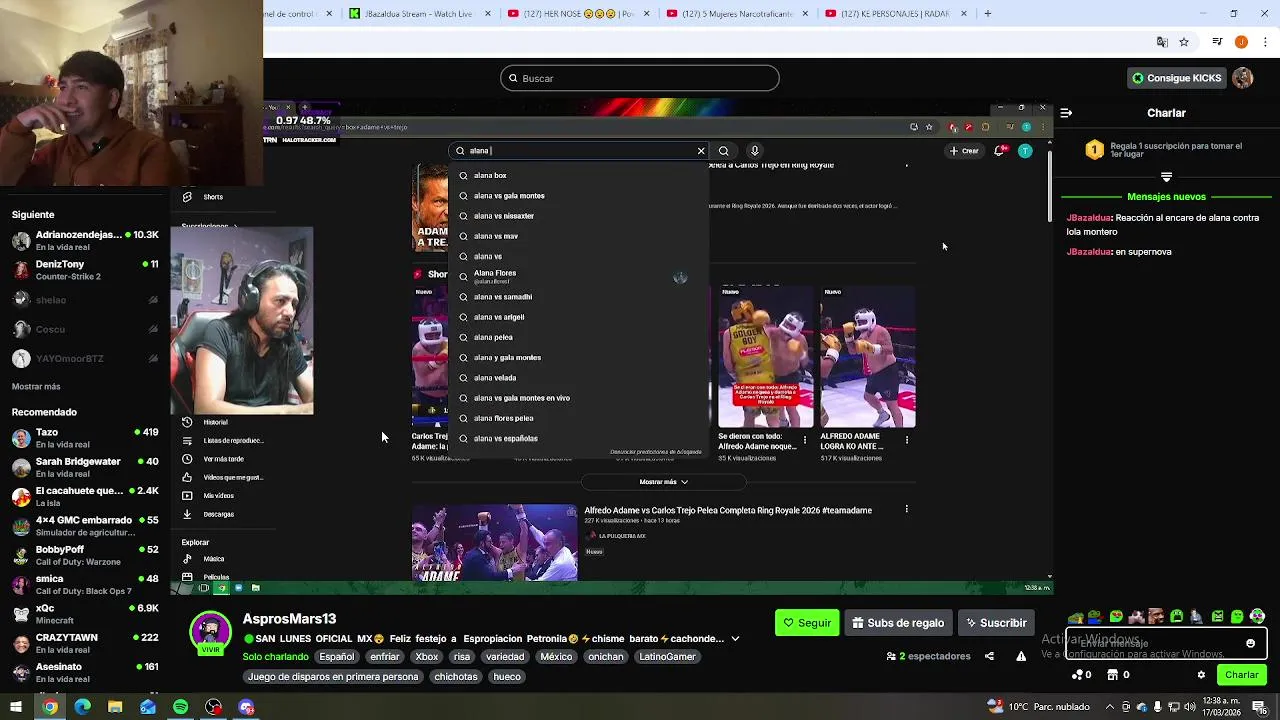Open Tazo recommended channel
Screen dimensions: 1280x720
click(85, 438)
